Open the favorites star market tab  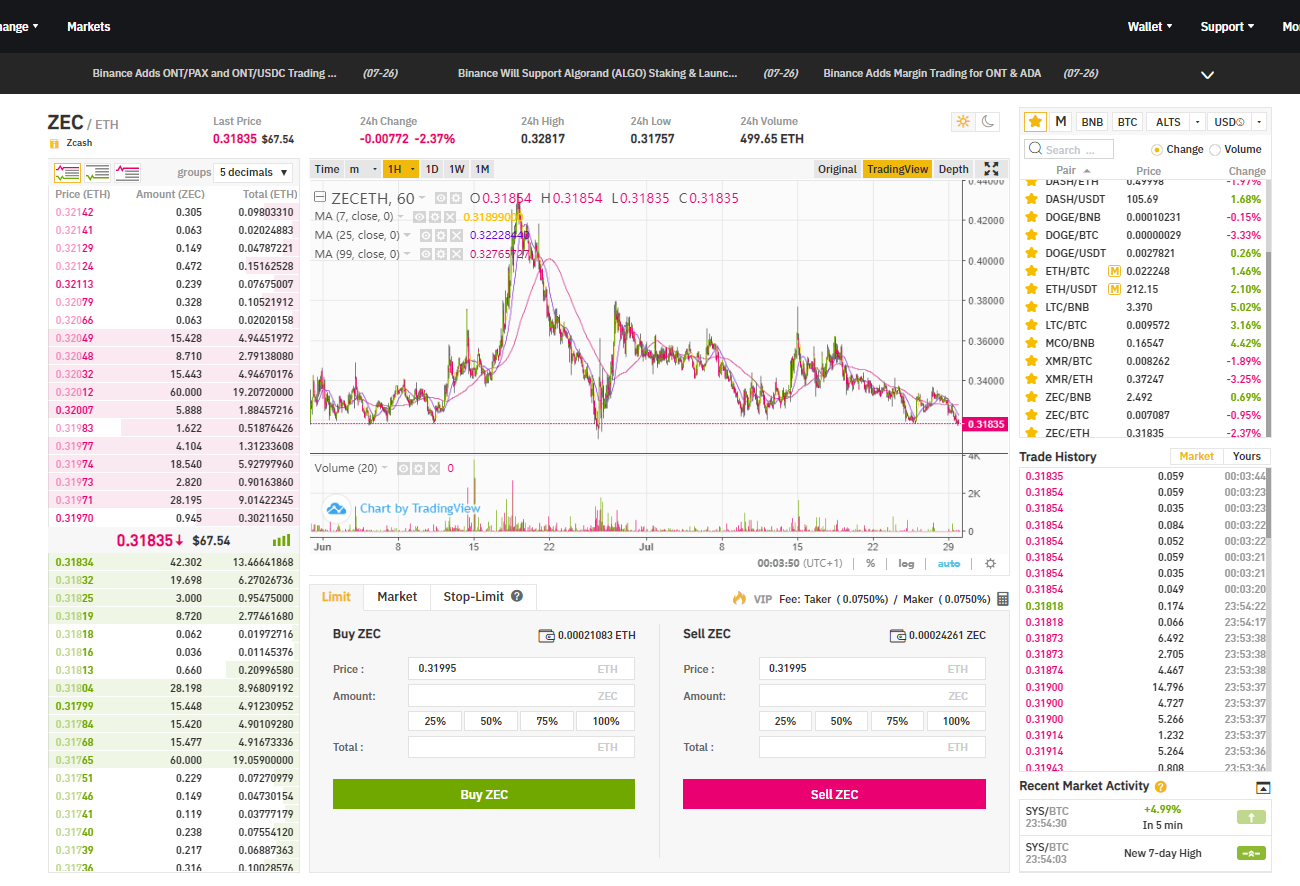[x=1035, y=121]
